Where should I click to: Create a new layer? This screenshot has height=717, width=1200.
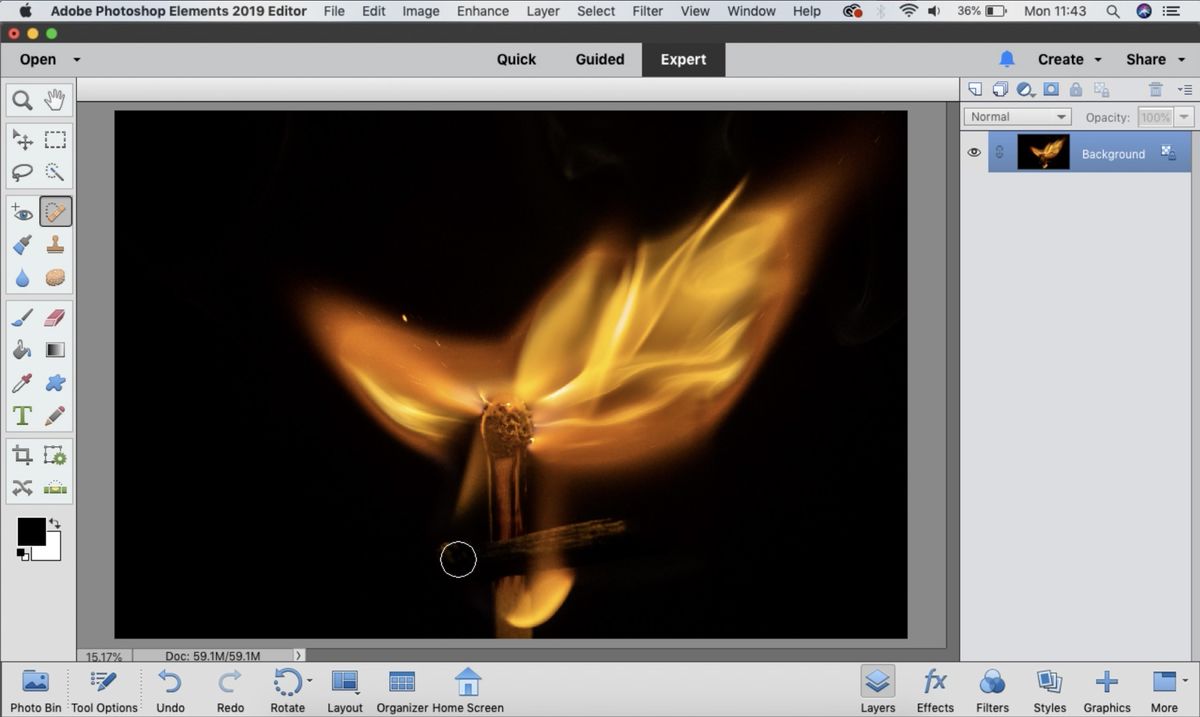pyautogui.click(x=975, y=89)
